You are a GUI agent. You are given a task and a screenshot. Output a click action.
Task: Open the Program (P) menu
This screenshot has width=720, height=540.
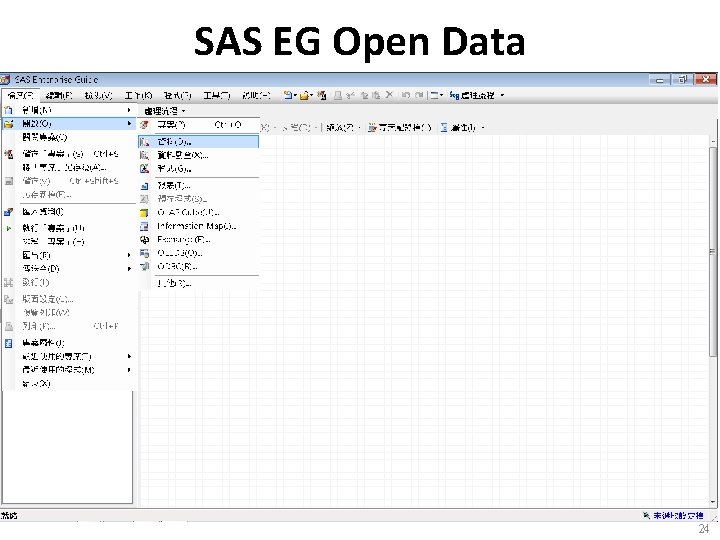(x=177, y=96)
